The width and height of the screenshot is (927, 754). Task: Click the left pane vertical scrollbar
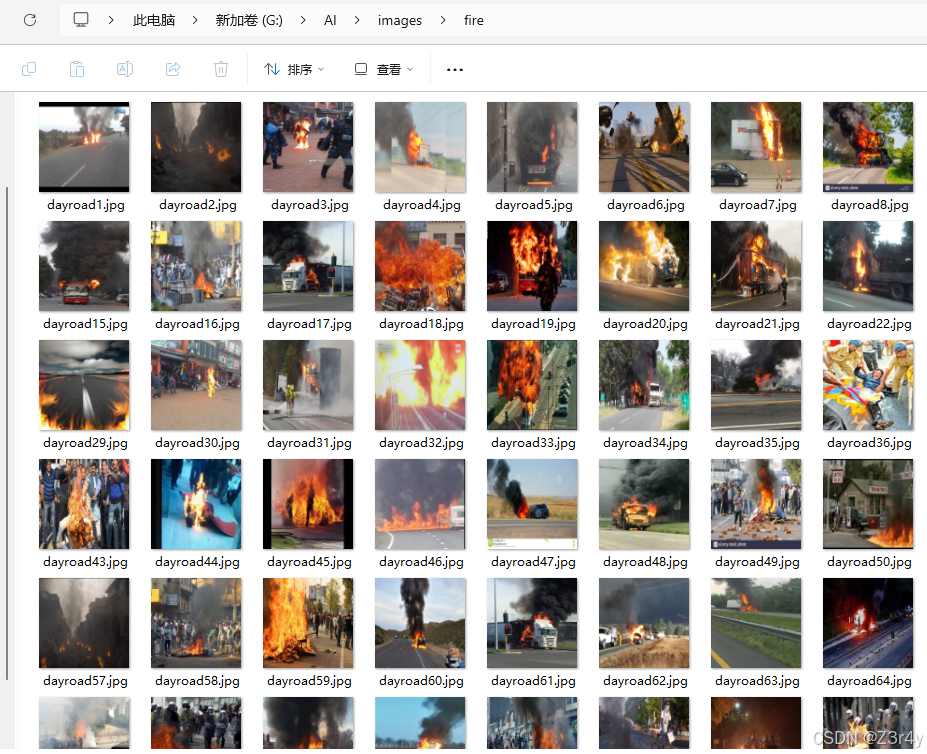7,433
